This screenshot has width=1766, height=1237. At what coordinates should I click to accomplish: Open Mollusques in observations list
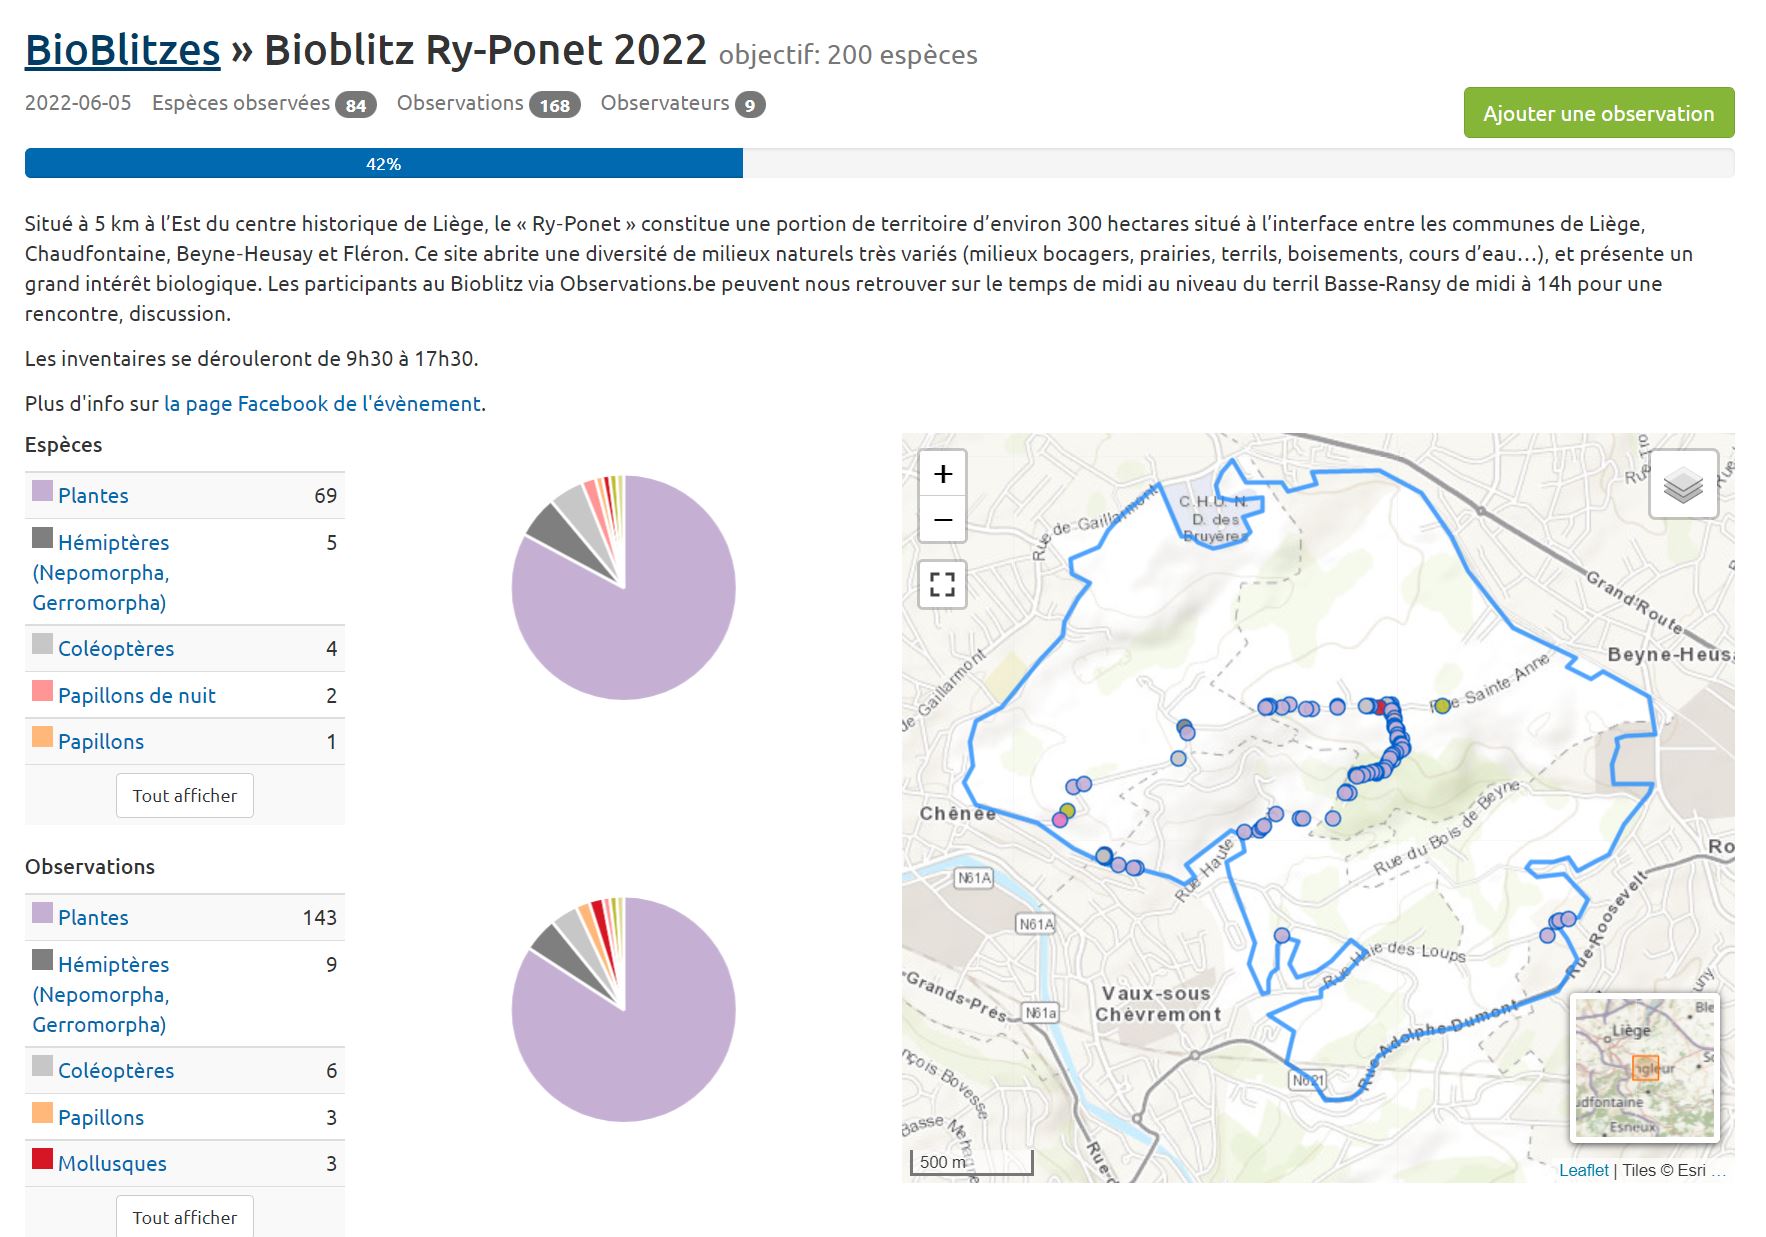pos(112,1164)
